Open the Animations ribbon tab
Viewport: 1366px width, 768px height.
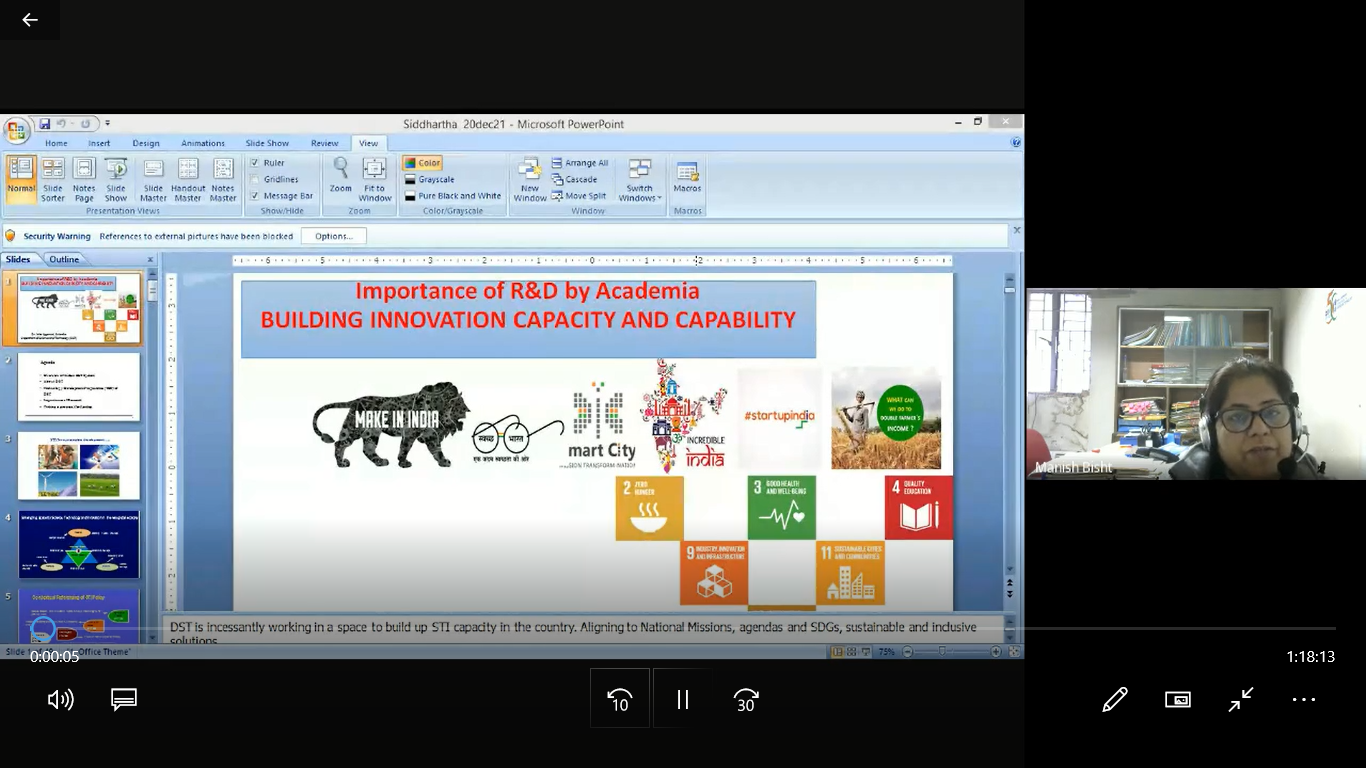[203, 143]
